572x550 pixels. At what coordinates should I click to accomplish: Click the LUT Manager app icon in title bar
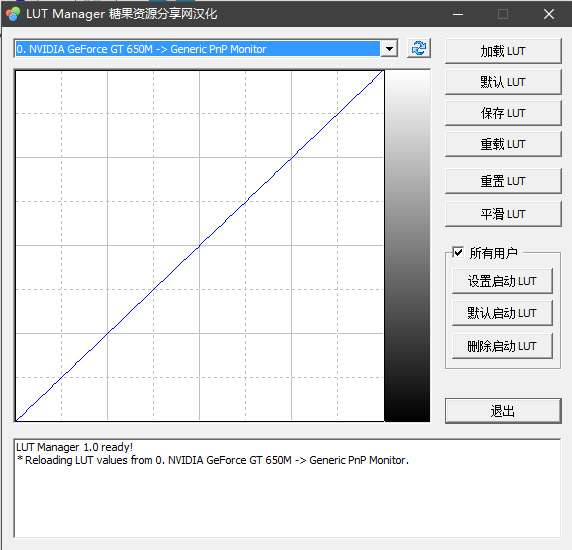tap(13, 14)
